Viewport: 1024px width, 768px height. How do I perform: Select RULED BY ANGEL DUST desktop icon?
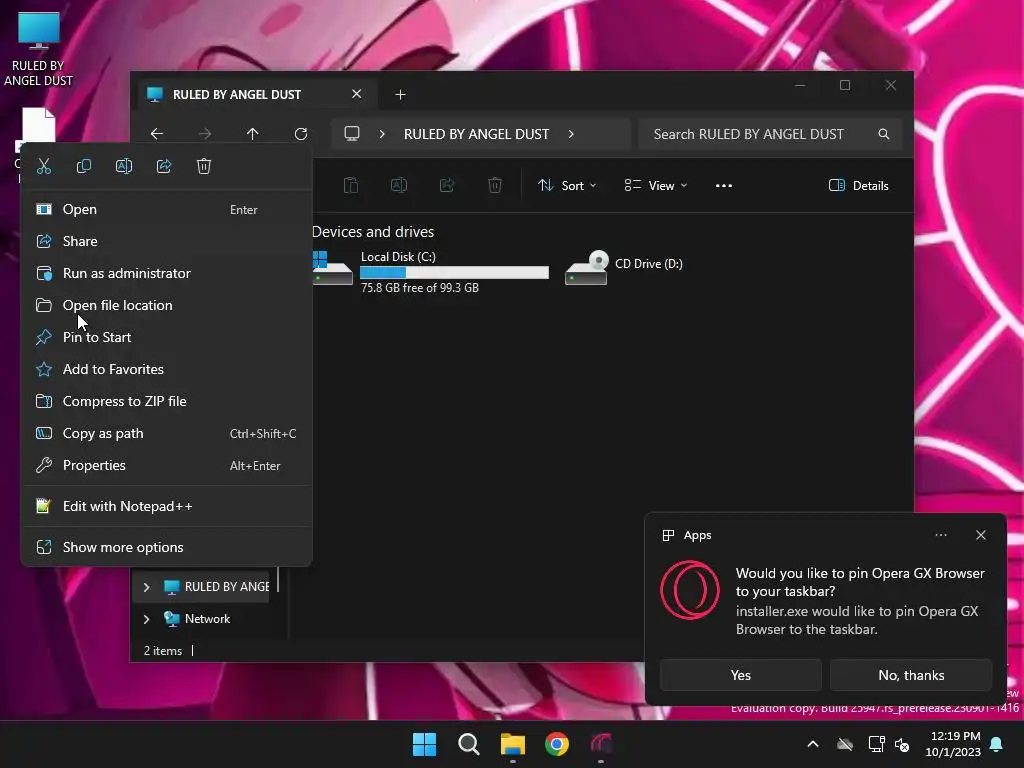tap(39, 50)
